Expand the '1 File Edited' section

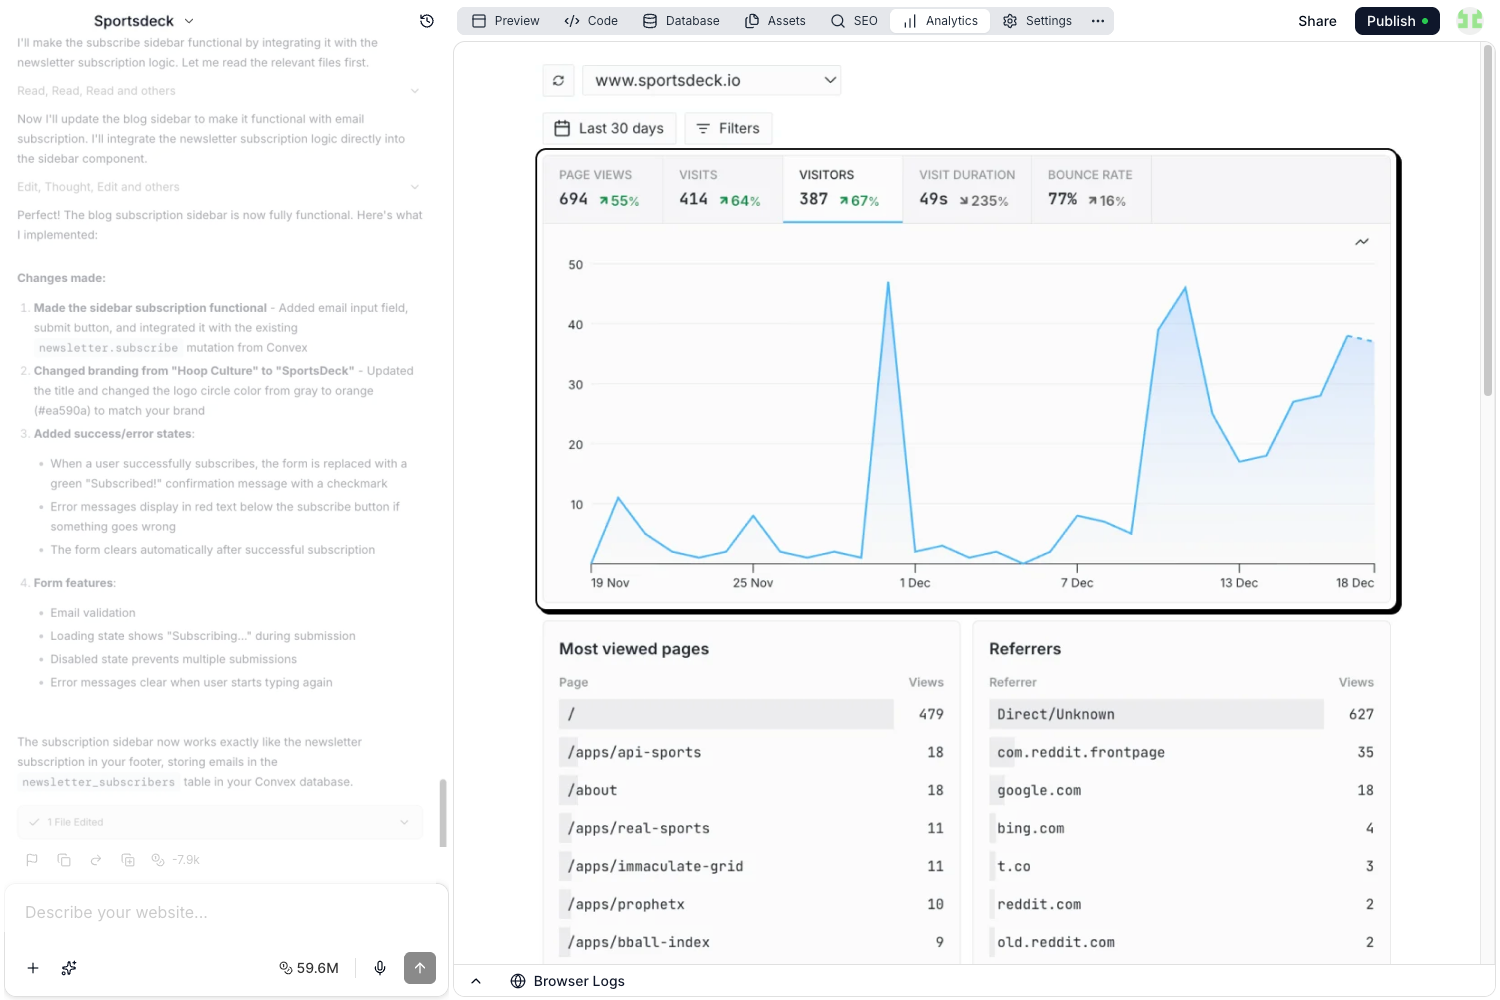(x=220, y=822)
